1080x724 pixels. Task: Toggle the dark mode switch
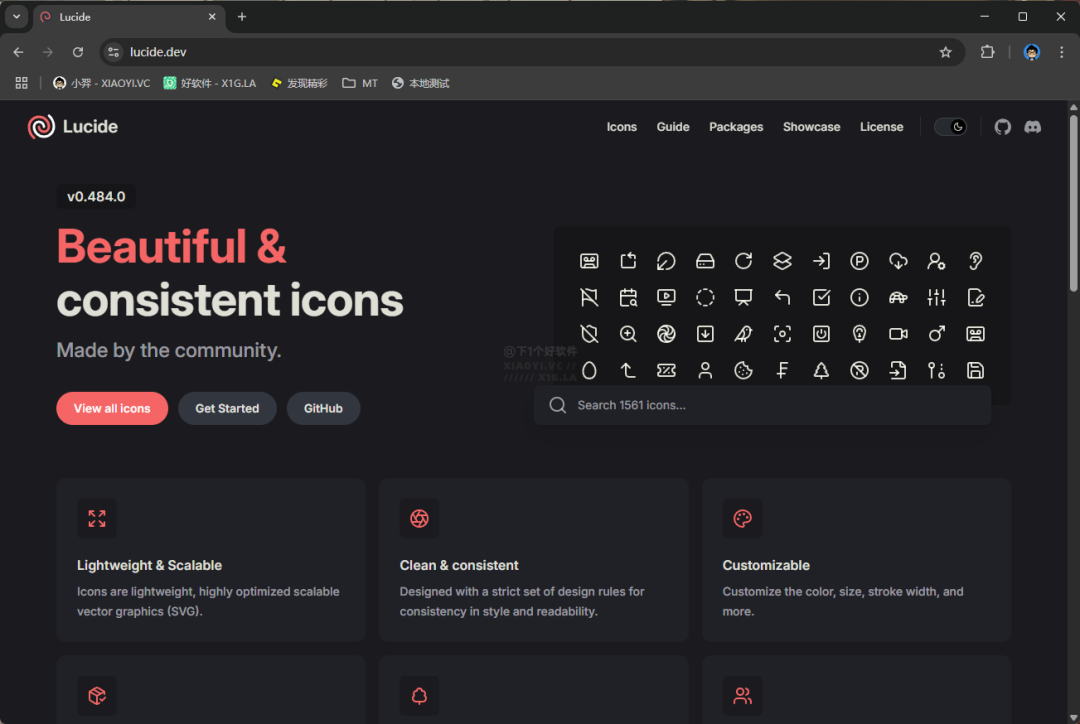[x=950, y=127]
